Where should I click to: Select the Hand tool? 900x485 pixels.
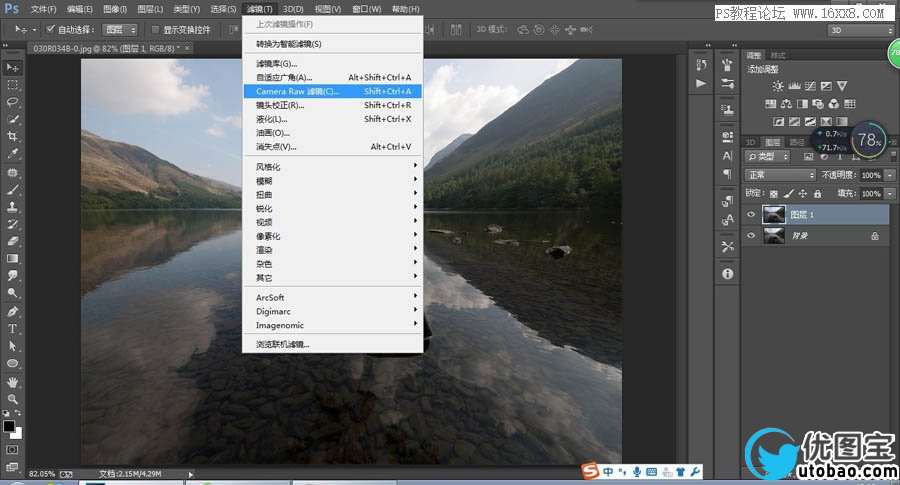pos(12,382)
